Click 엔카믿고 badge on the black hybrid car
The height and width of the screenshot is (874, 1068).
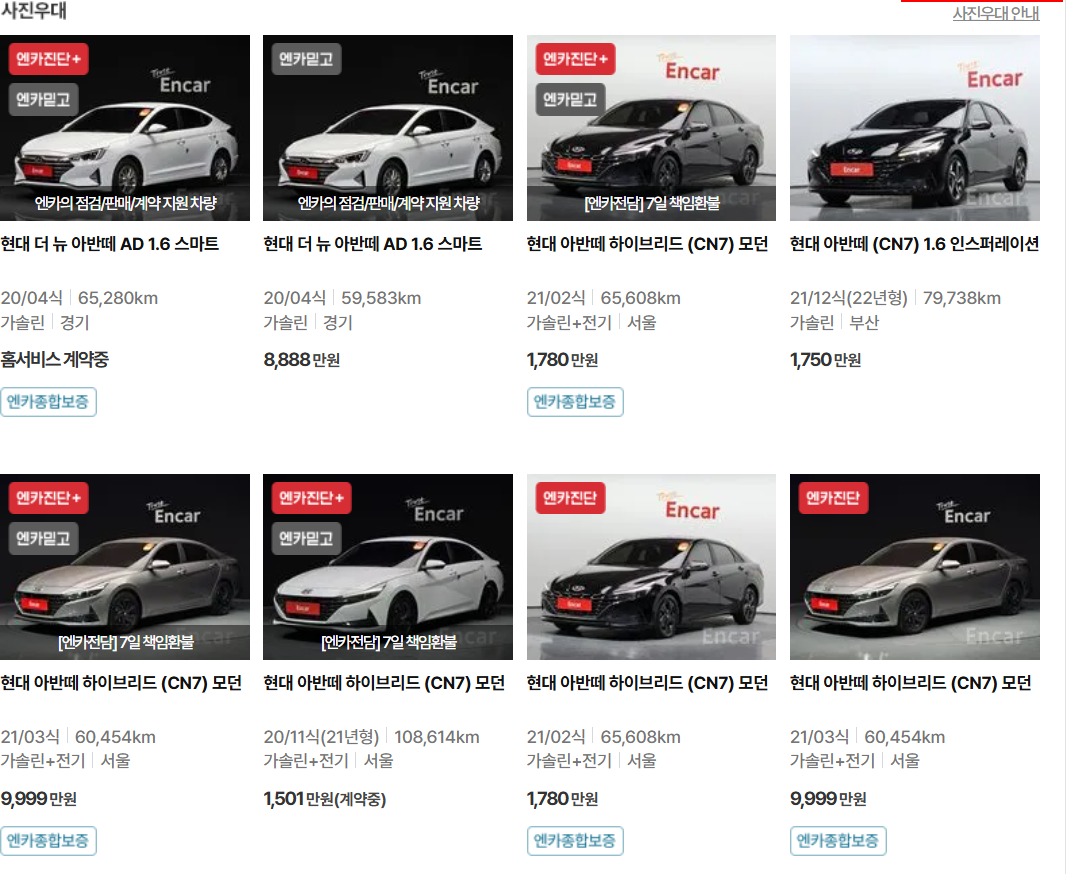point(570,99)
